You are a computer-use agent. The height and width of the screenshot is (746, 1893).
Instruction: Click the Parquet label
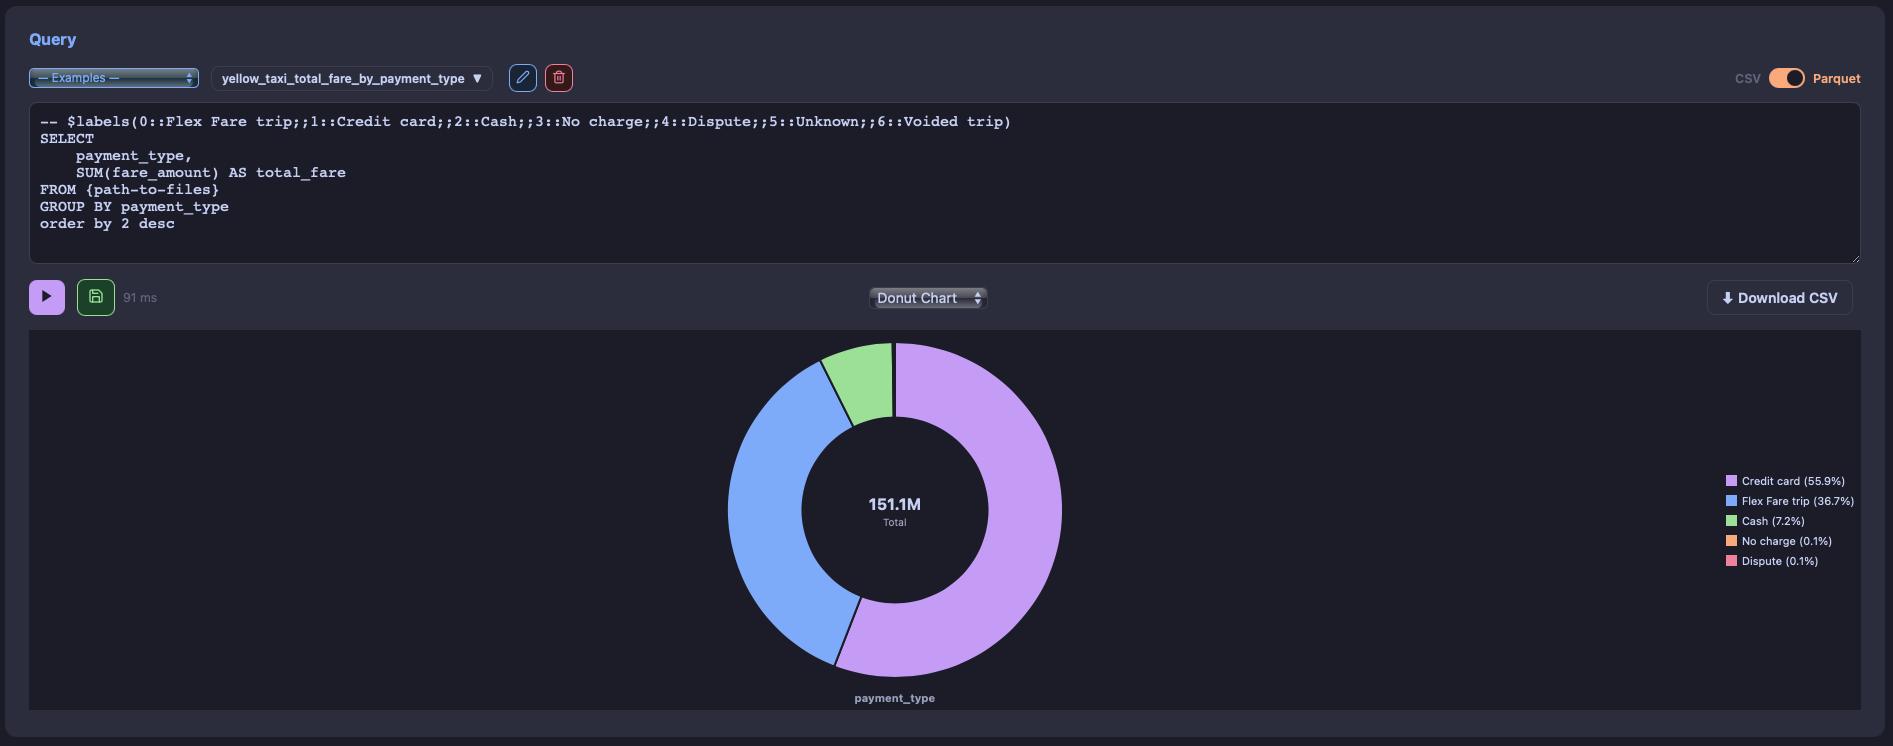click(x=1837, y=79)
